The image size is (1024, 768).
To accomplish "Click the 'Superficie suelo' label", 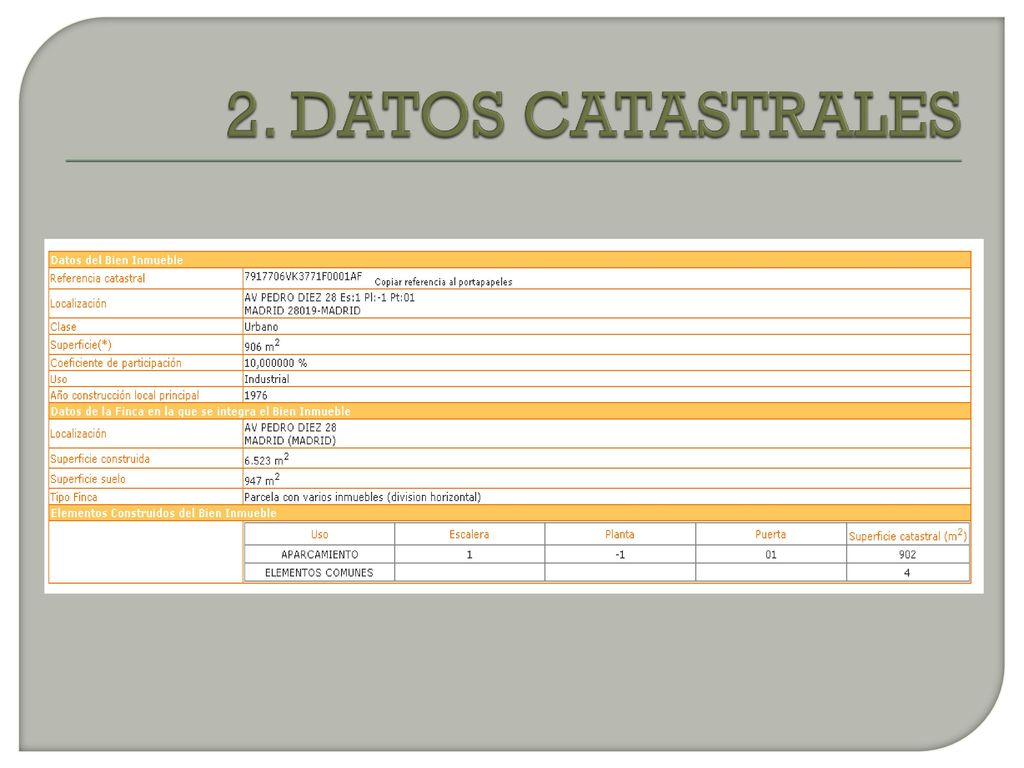I will (x=88, y=479).
